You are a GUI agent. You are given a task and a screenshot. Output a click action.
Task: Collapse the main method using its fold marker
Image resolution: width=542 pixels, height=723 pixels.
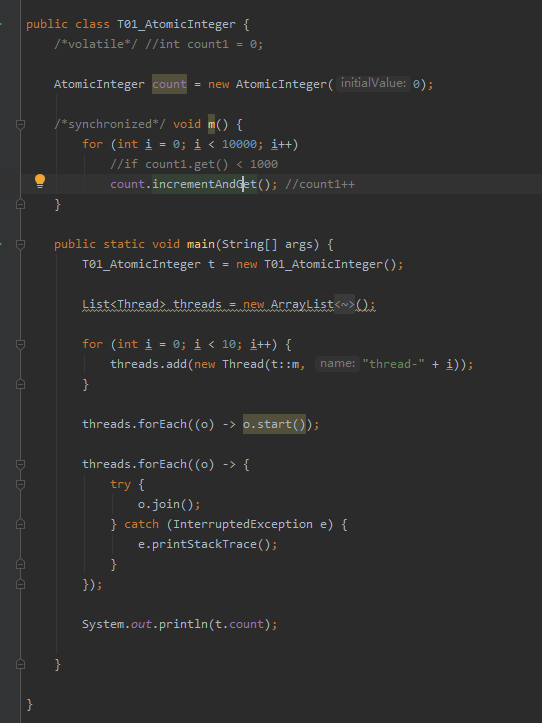[20, 244]
